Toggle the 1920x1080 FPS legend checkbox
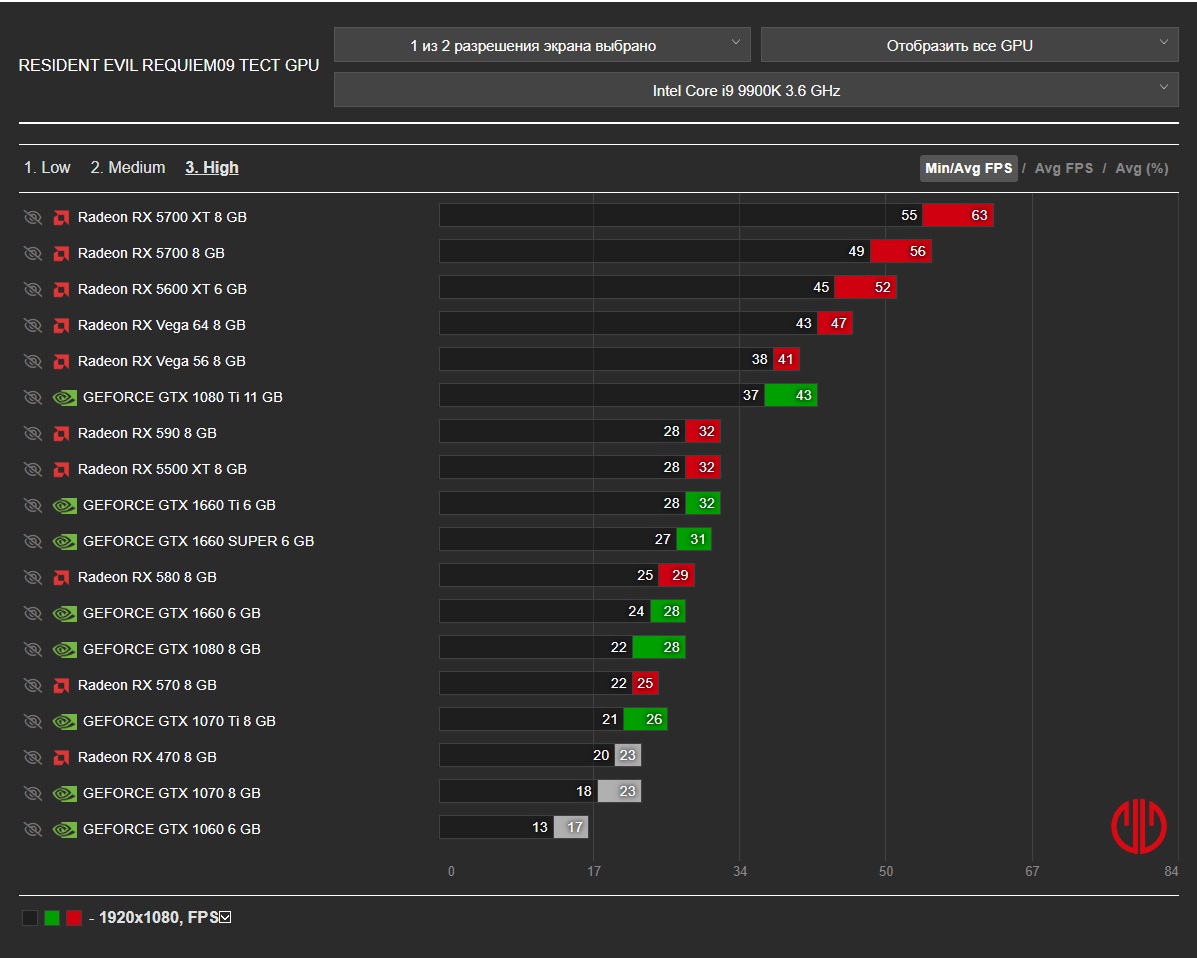 coord(225,917)
